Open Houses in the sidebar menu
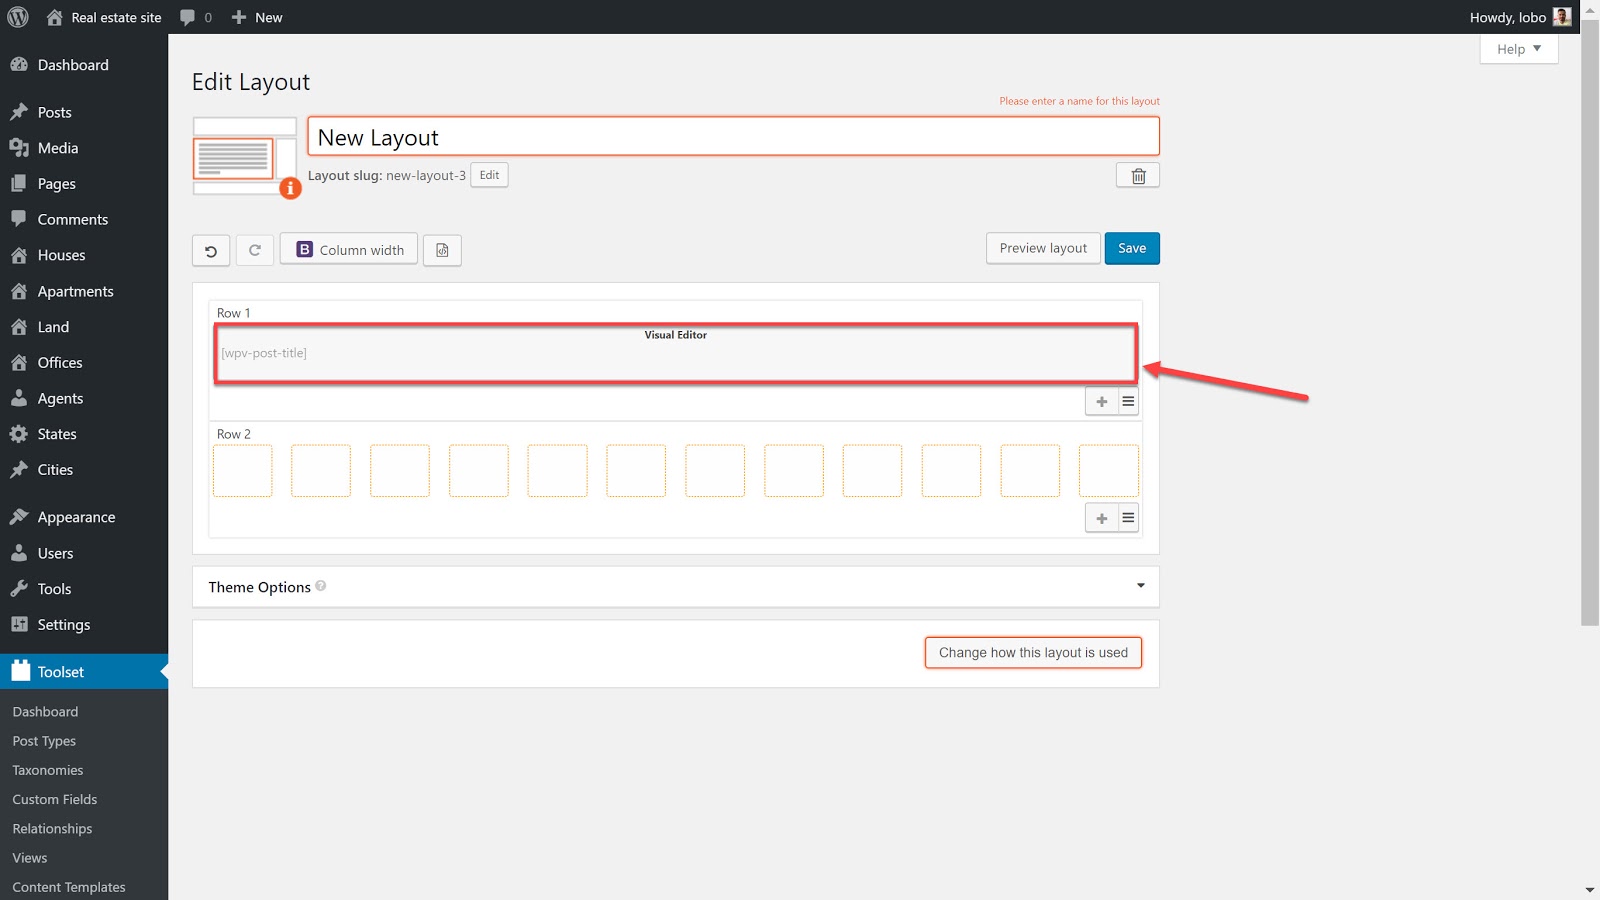The image size is (1600, 900). tap(61, 255)
